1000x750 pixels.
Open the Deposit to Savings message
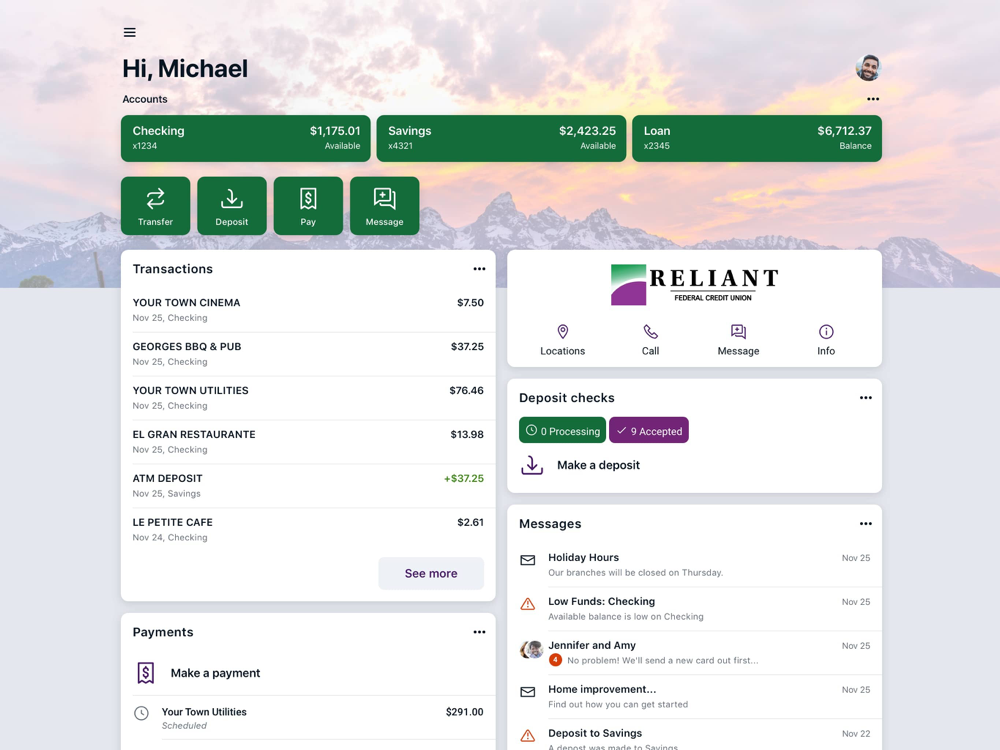695,735
